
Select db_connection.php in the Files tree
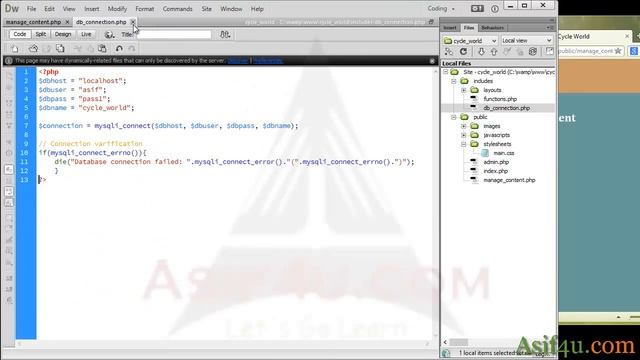click(507, 108)
